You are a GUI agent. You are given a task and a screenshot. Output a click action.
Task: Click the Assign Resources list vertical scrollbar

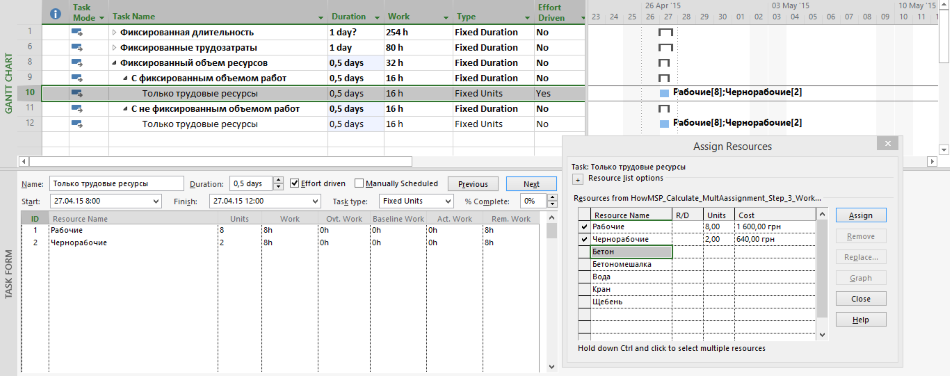coord(822,268)
